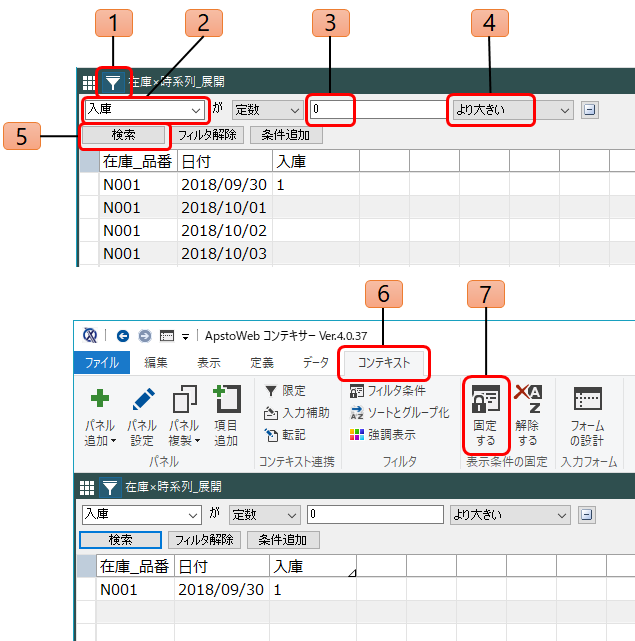The image size is (635, 641).
Task: Click the remove condition minus button in upper panel
Action: point(590,110)
